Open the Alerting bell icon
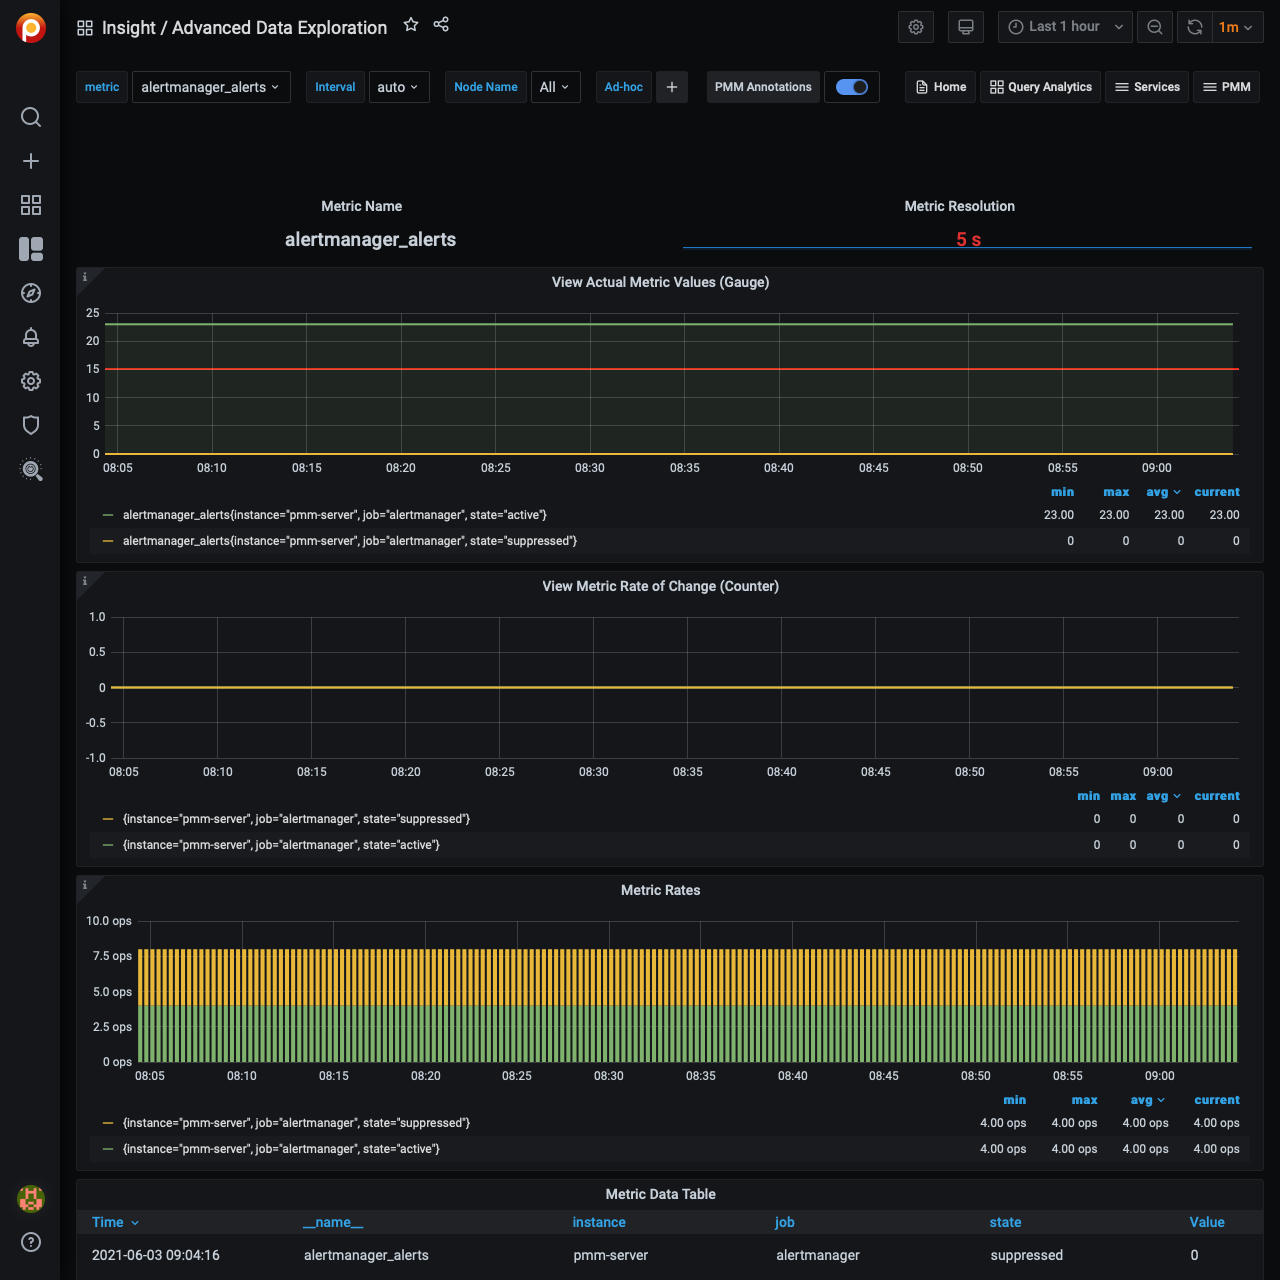Viewport: 1280px width, 1280px height. (31, 337)
